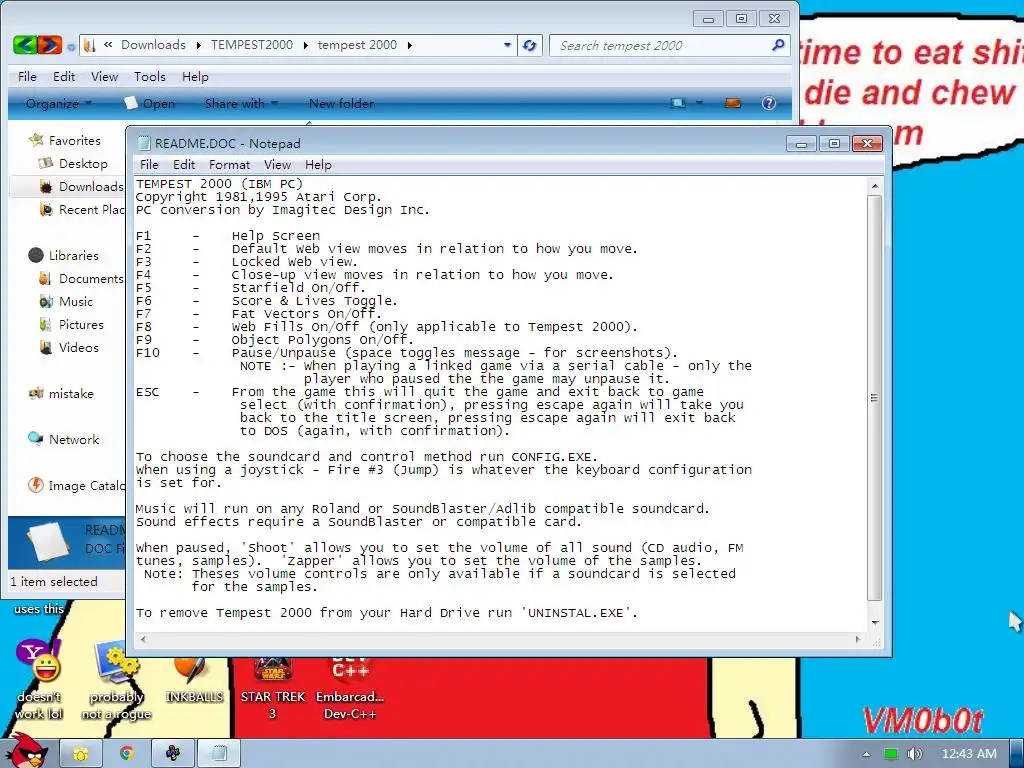
Task: Expand the Organize dropdown menu
Action: click(59, 103)
